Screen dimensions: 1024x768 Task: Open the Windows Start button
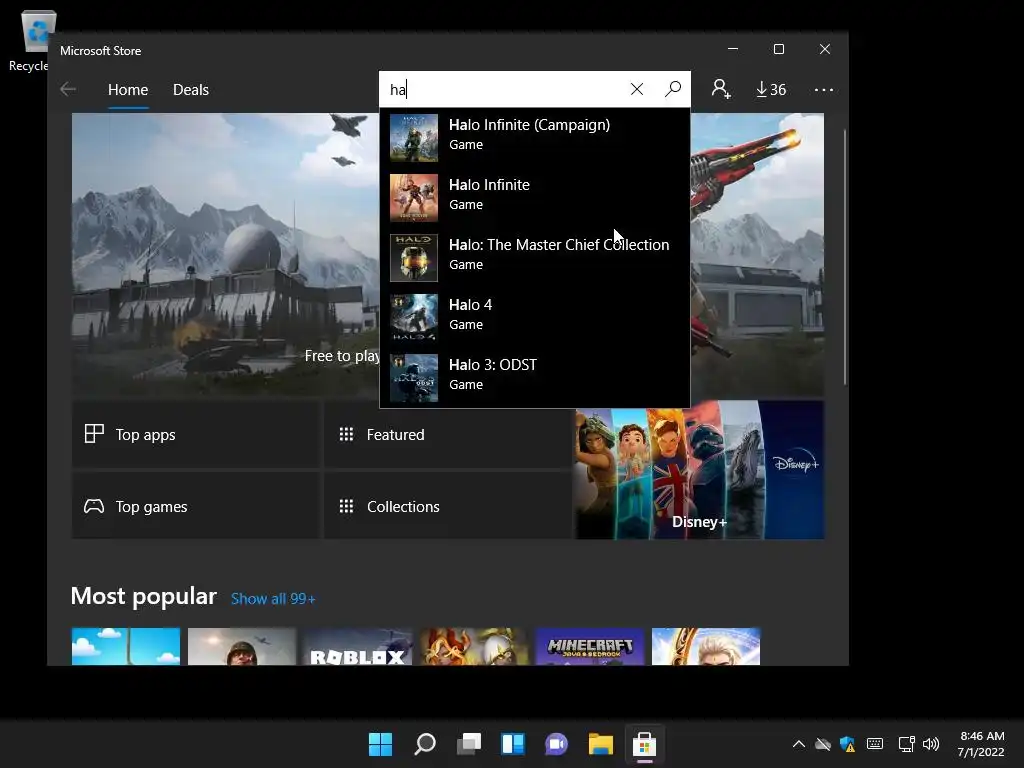(380, 744)
